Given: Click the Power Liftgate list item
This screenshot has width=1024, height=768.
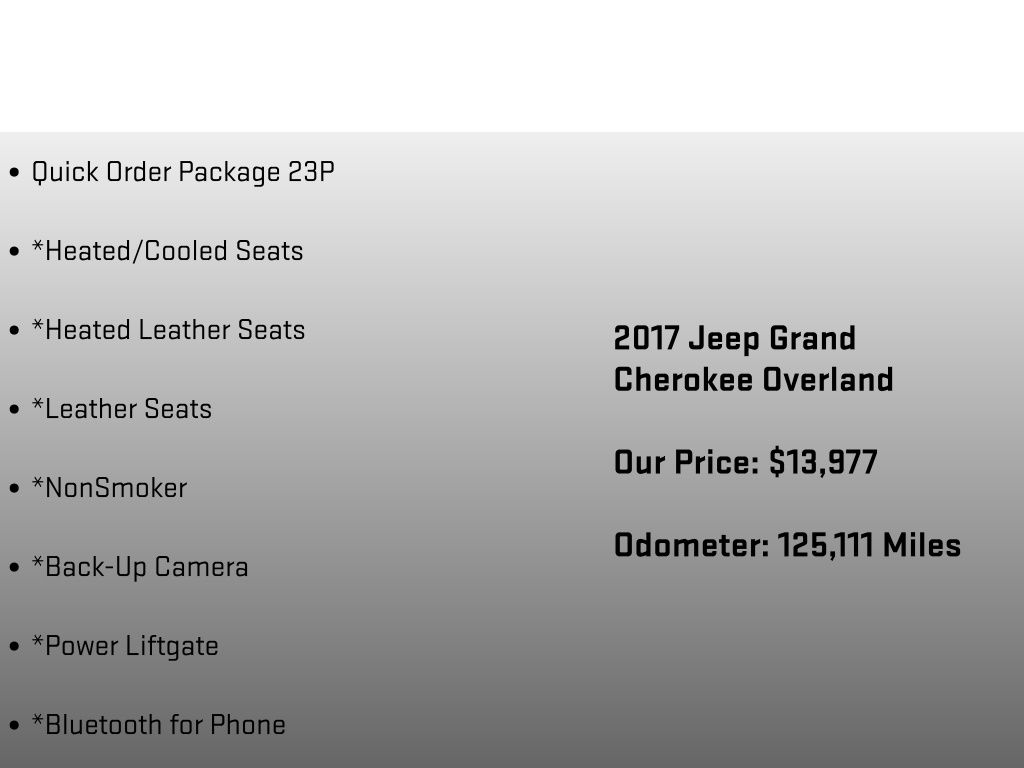Looking at the screenshot, I should (x=125, y=646).
